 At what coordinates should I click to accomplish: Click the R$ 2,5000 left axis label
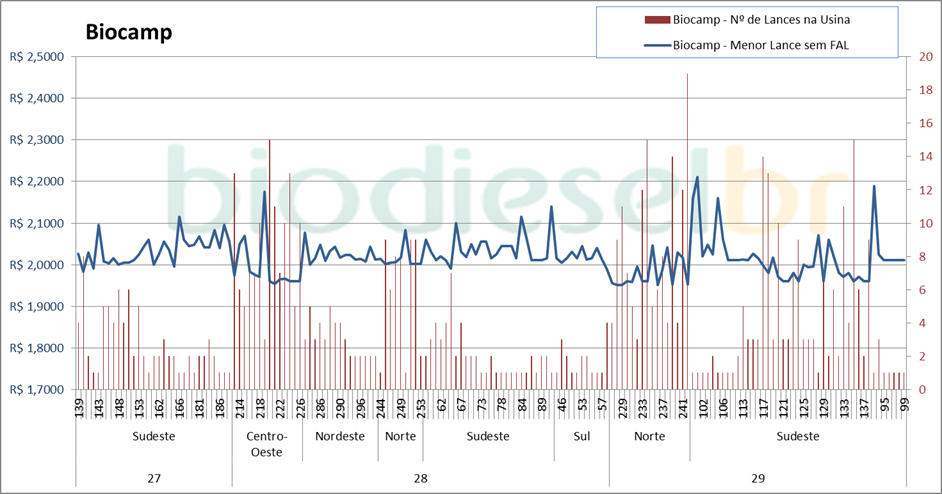point(35,57)
